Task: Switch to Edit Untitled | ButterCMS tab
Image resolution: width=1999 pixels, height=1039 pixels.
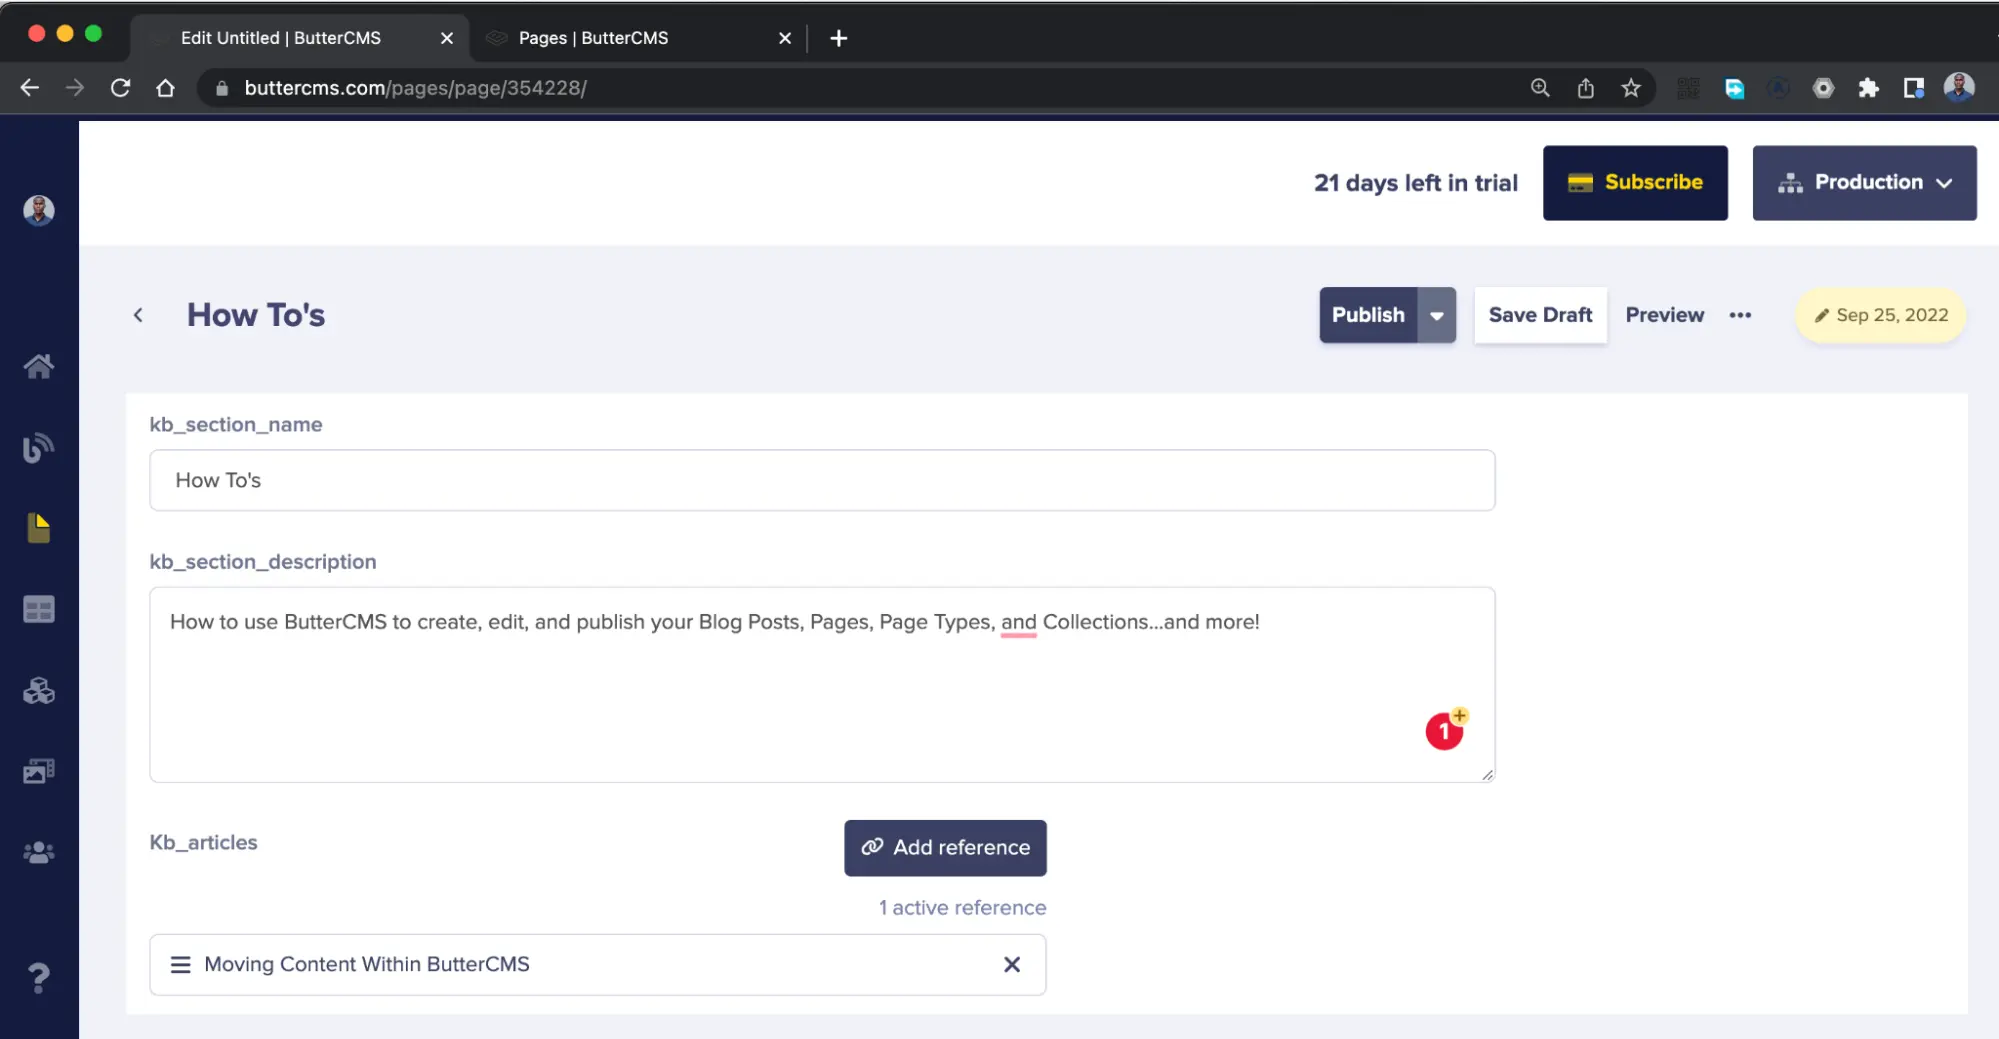Action: coord(300,38)
